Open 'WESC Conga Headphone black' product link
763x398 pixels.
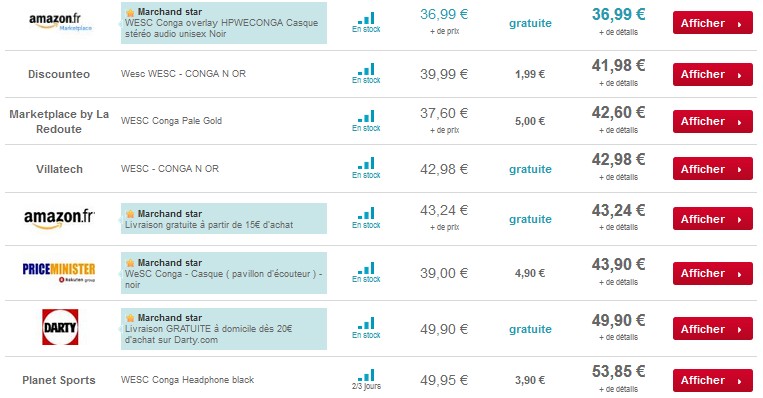point(187,380)
